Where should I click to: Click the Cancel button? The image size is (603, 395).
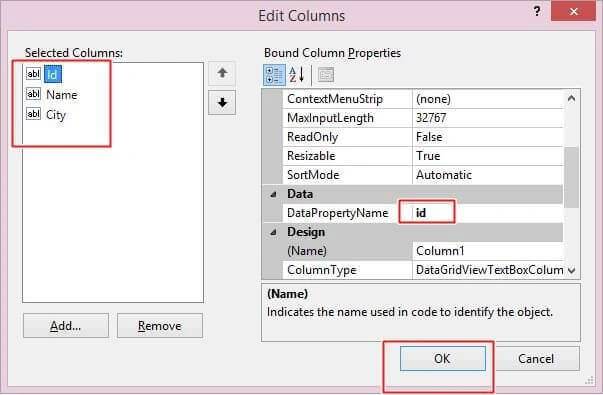click(536, 358)
